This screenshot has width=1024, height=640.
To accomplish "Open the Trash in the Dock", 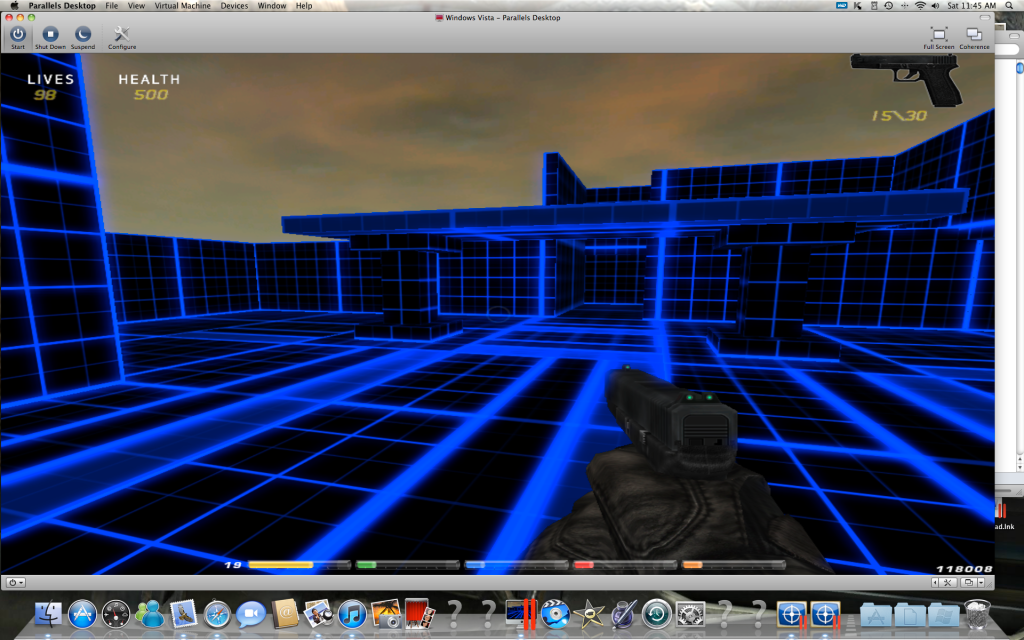I will (978, 614).
